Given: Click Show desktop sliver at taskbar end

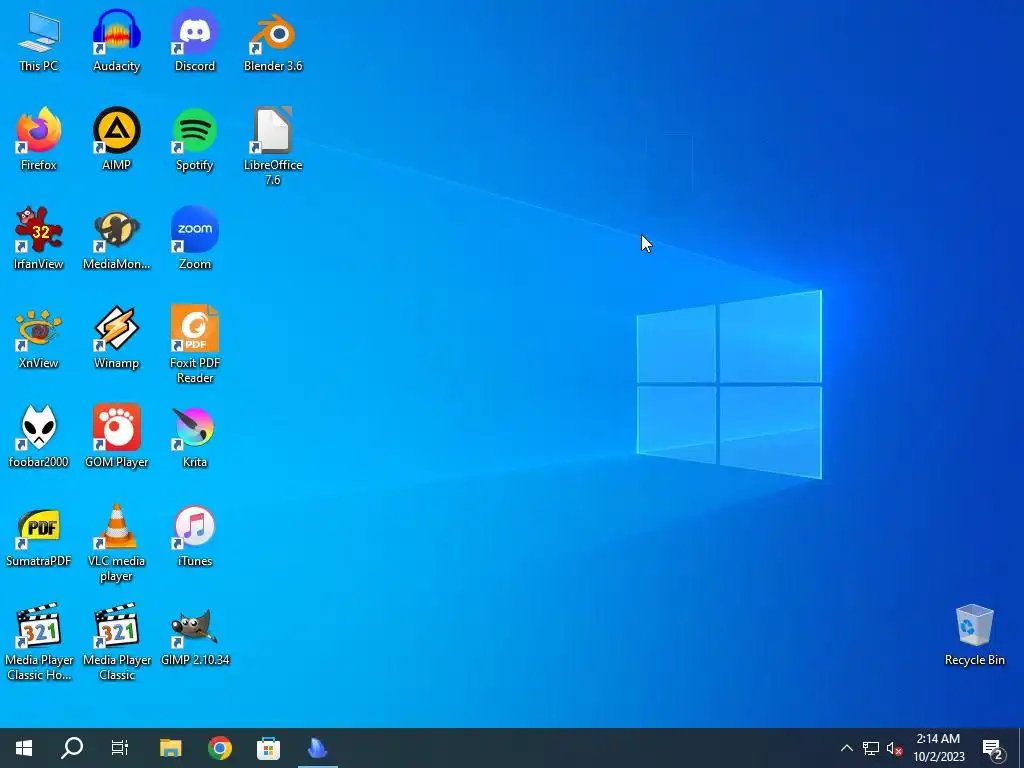Looking at the screenshot, I should point(1020,748).
